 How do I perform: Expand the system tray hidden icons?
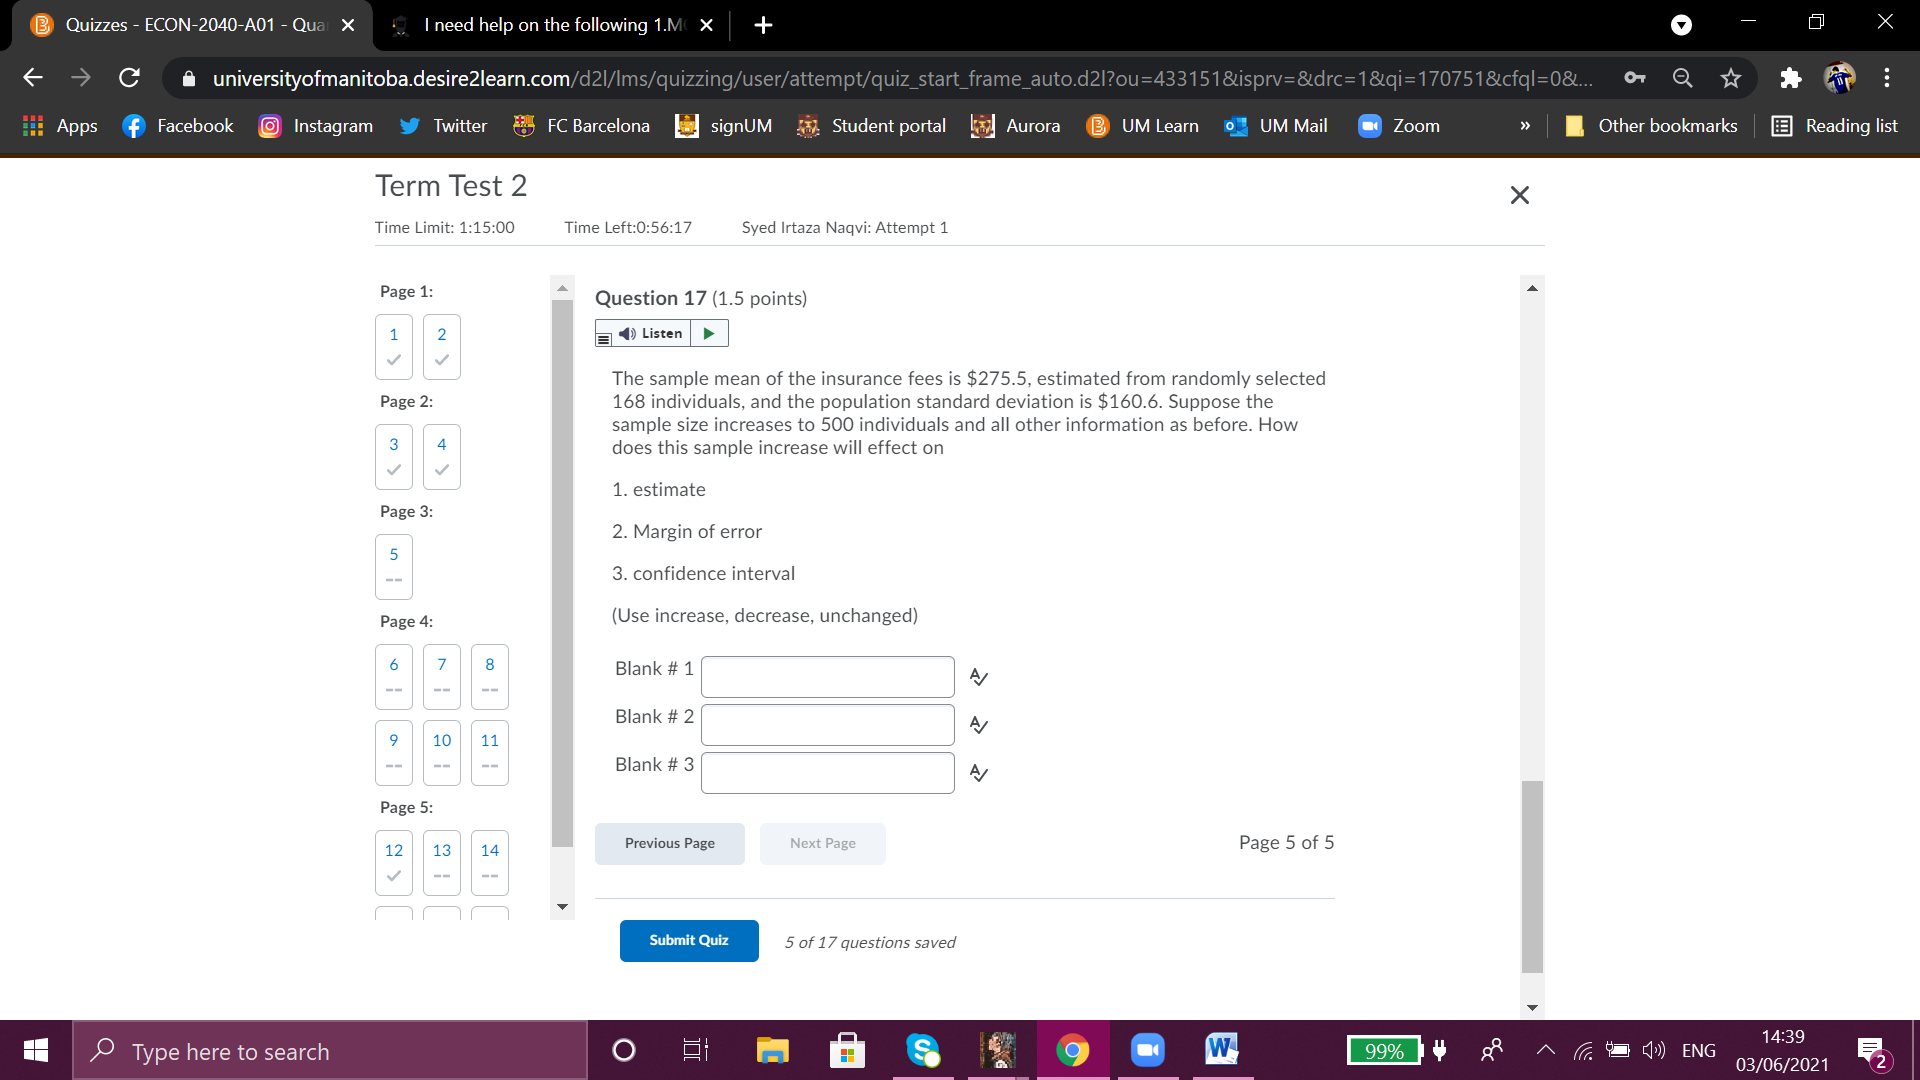1545,1050
